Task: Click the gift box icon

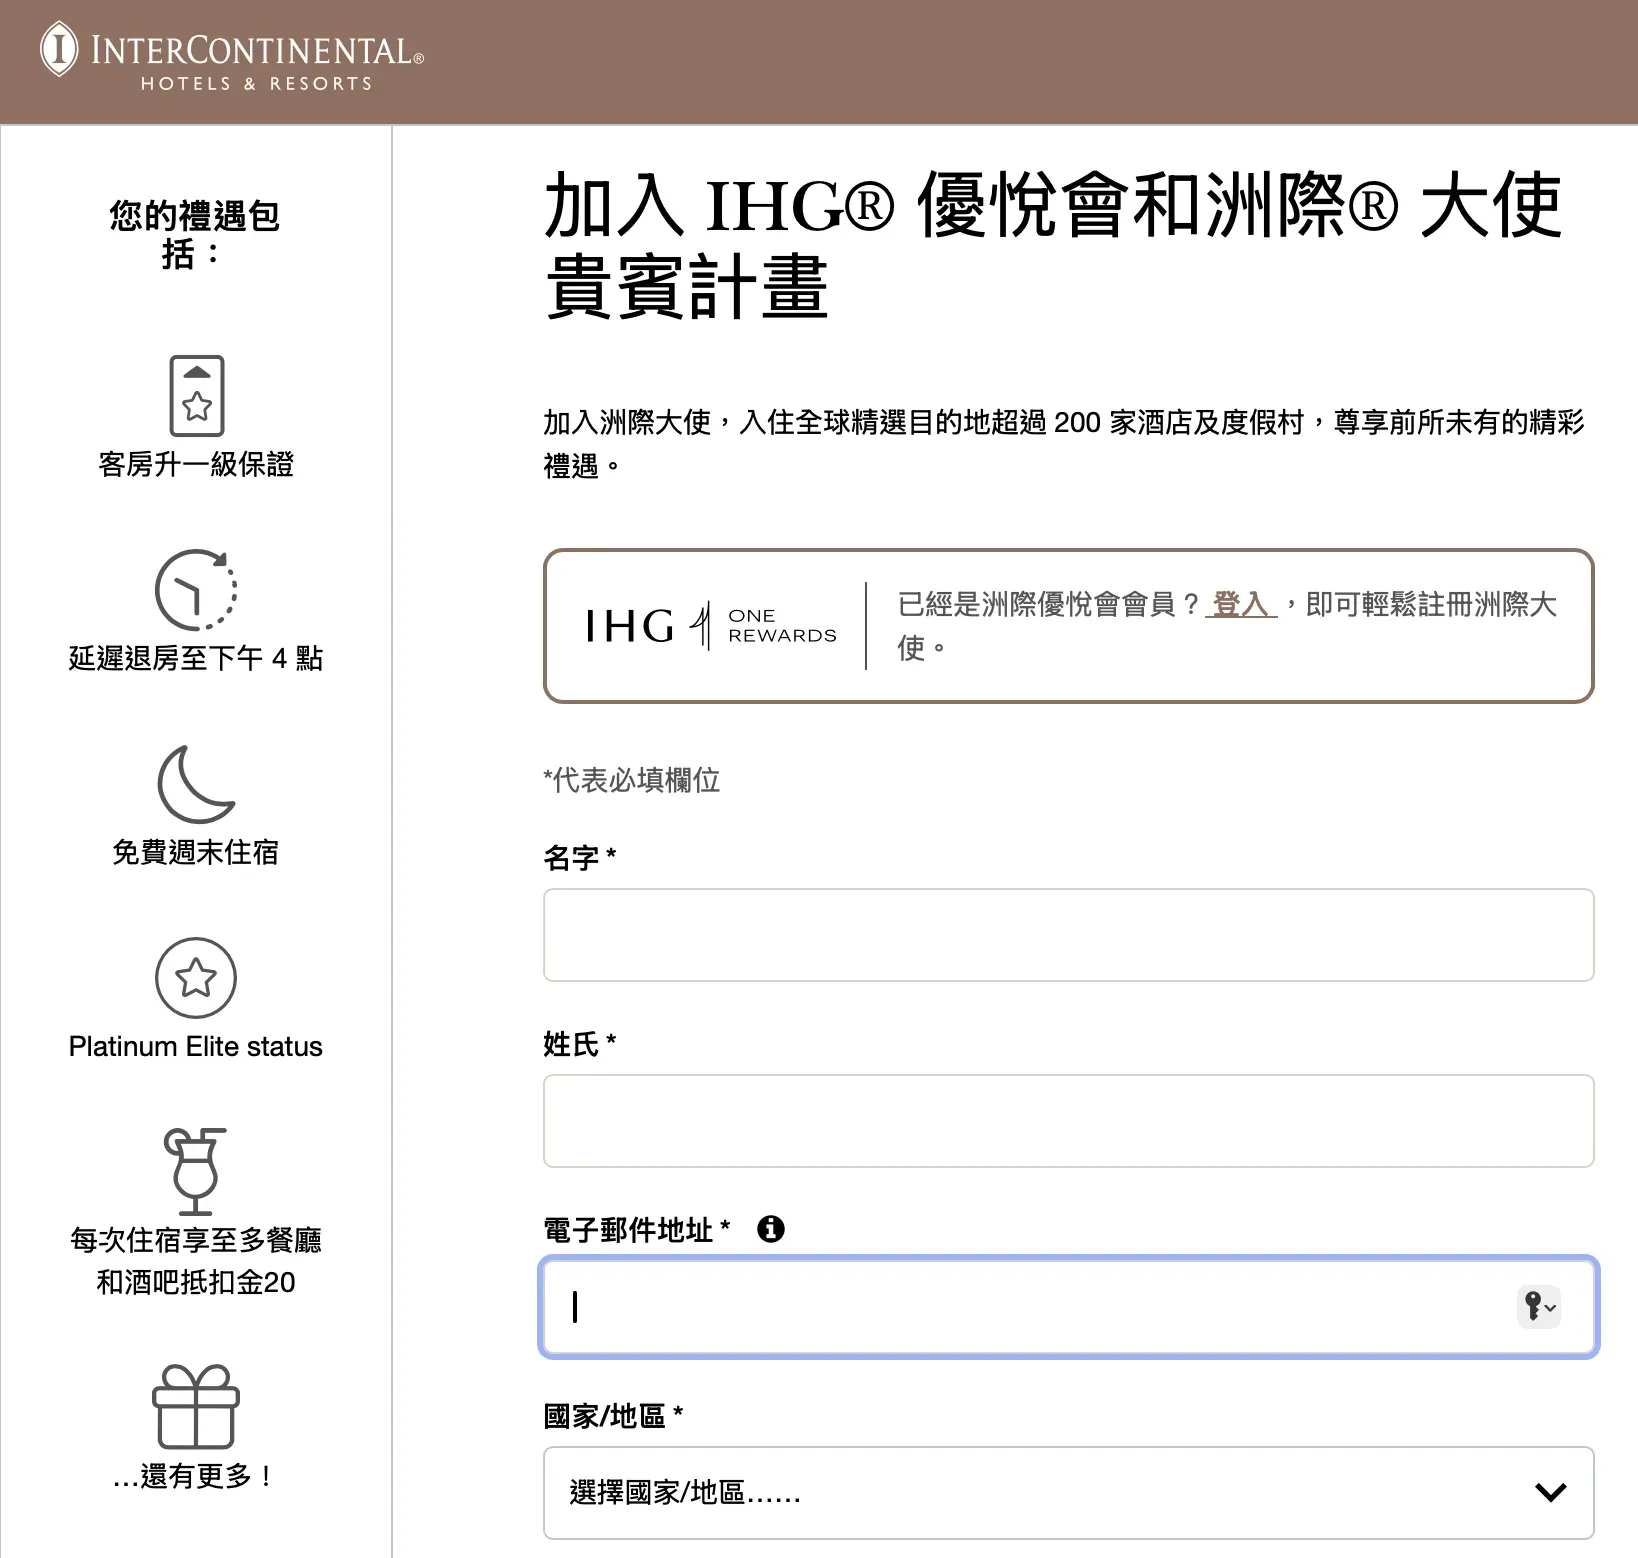Action: click(x=196, y=1406)
